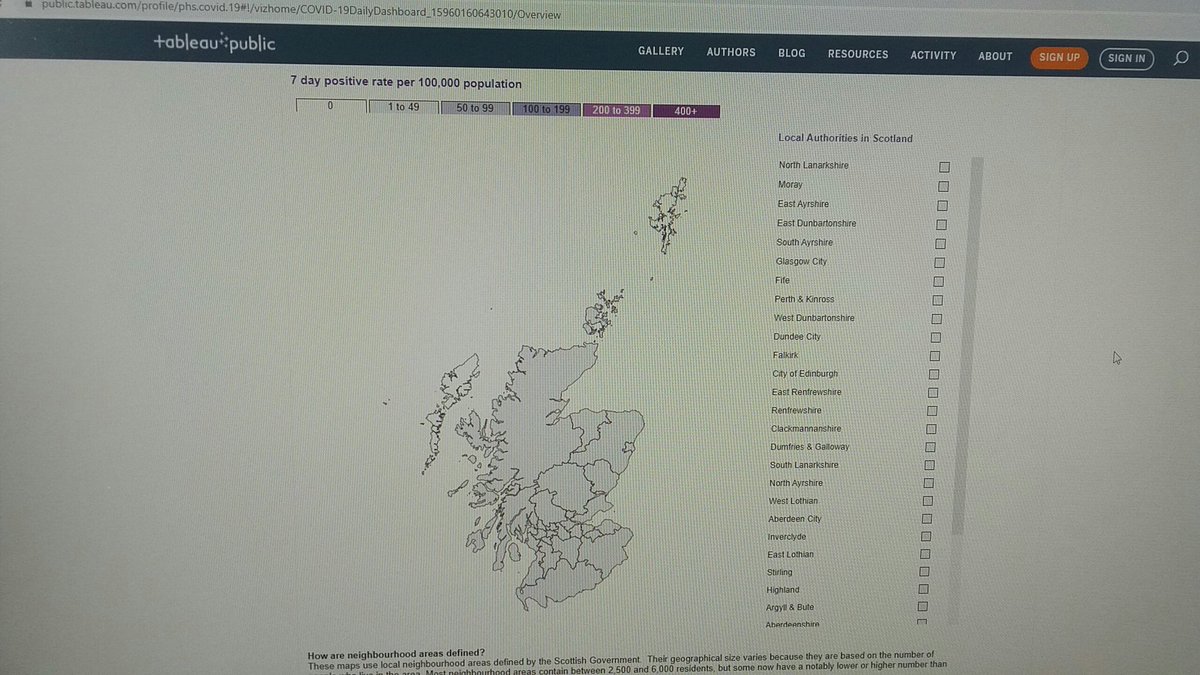The width and height of the screenshot is (1200, 675).
Task: Tick the Inverclyde checkbox
Action: pyautogui.click(x=925, y=537)
